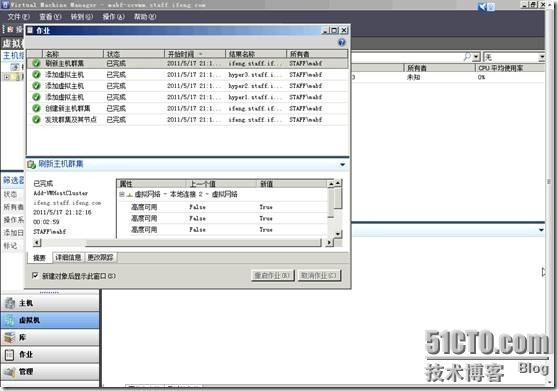Viewport: 558px width, 391px height.
Task: Open the search options dropdown arrow
Action: [x=476, y=57]
